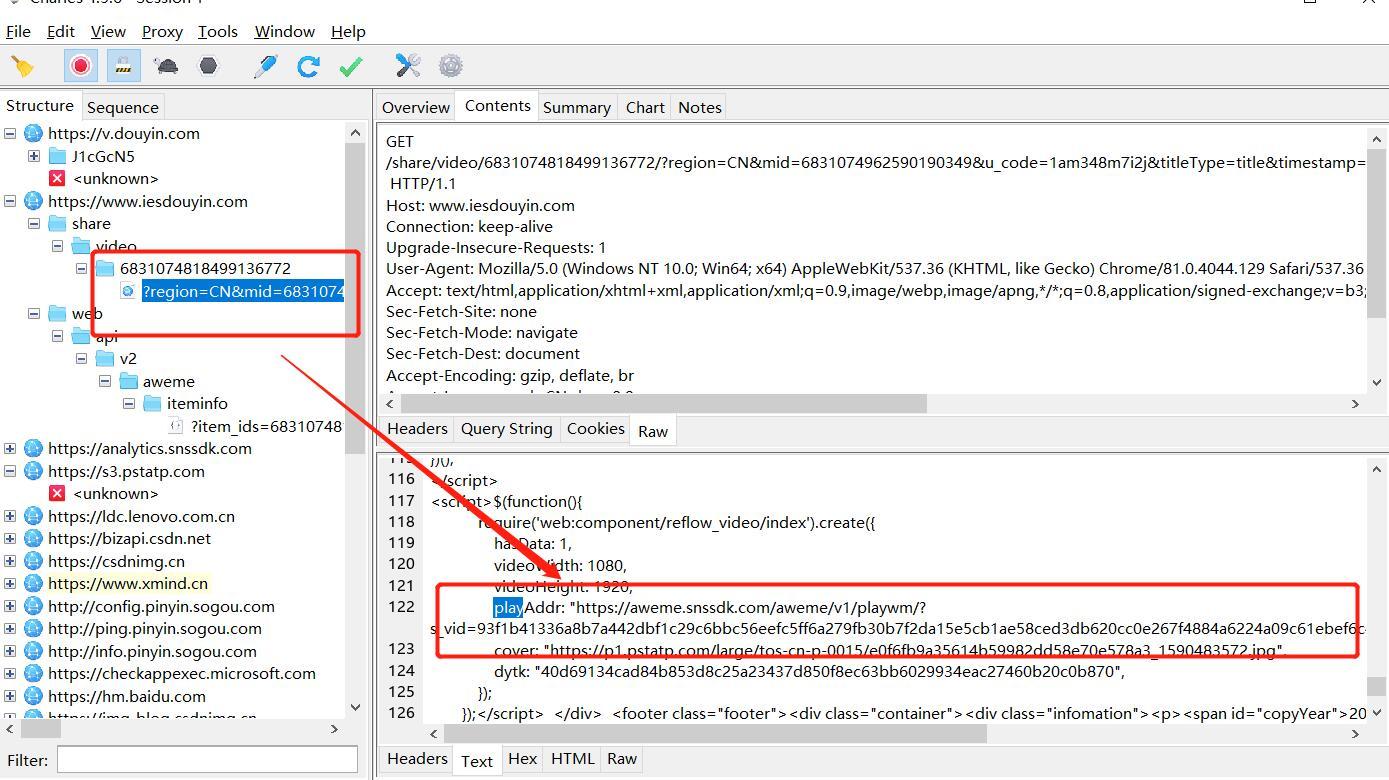Collapse the aweme folder
This screenshot has height=780, width=1389.
(x=105, y=381)
